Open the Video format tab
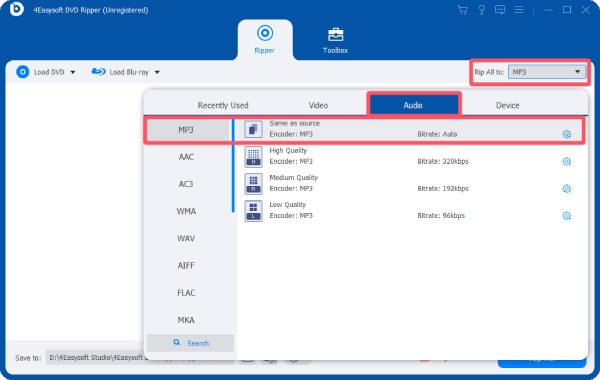The height and width of the screenshot is (380, 600). coord(318,105)
